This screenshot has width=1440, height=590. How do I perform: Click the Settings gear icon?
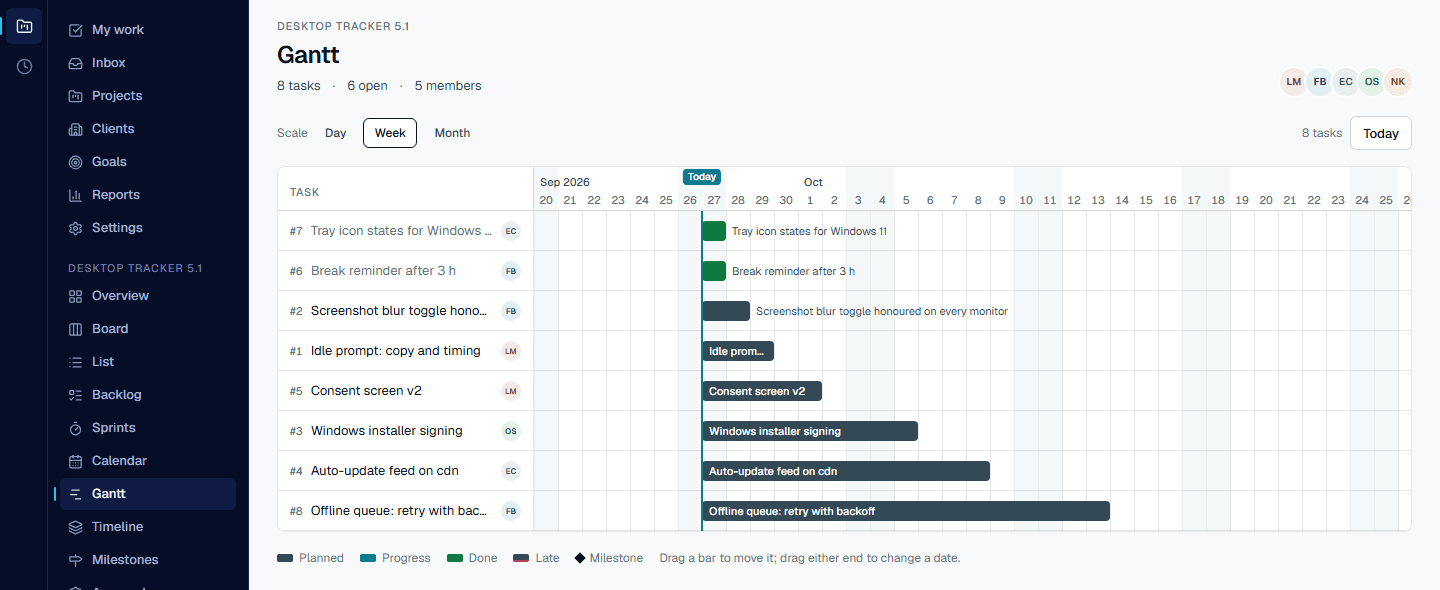point(75,228)
